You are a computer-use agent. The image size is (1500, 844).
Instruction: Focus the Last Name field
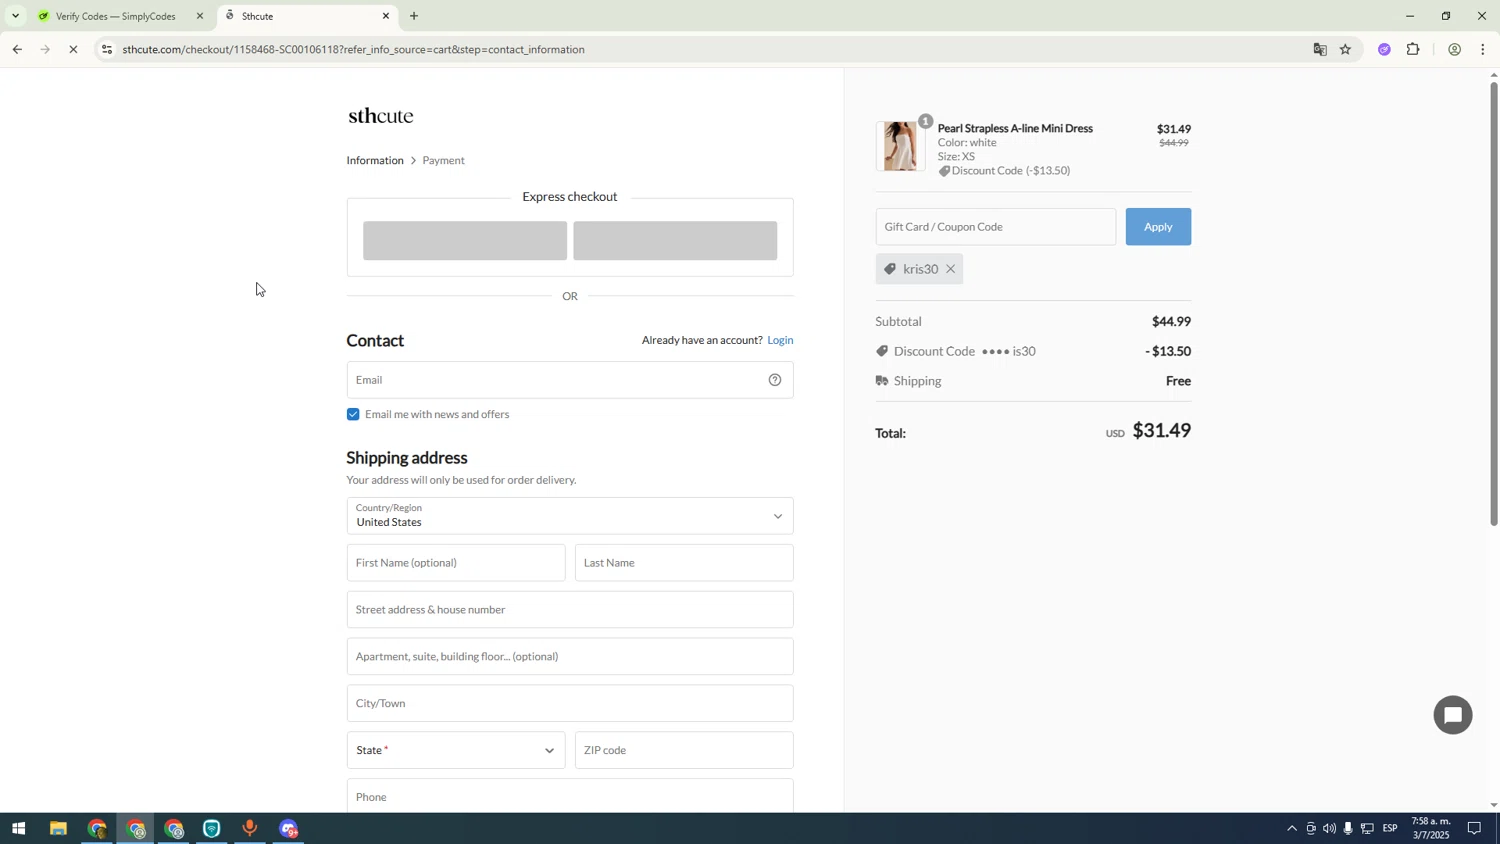pos(684,563)
